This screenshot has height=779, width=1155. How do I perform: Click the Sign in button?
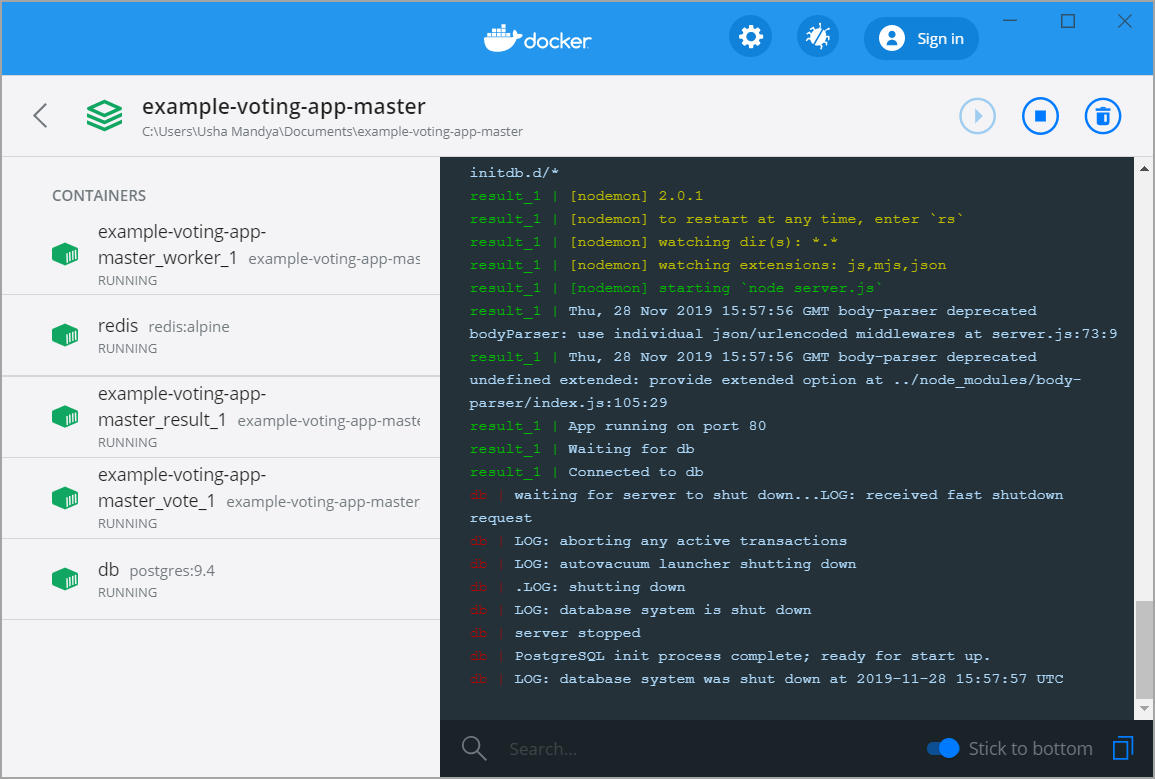(921, 37)
